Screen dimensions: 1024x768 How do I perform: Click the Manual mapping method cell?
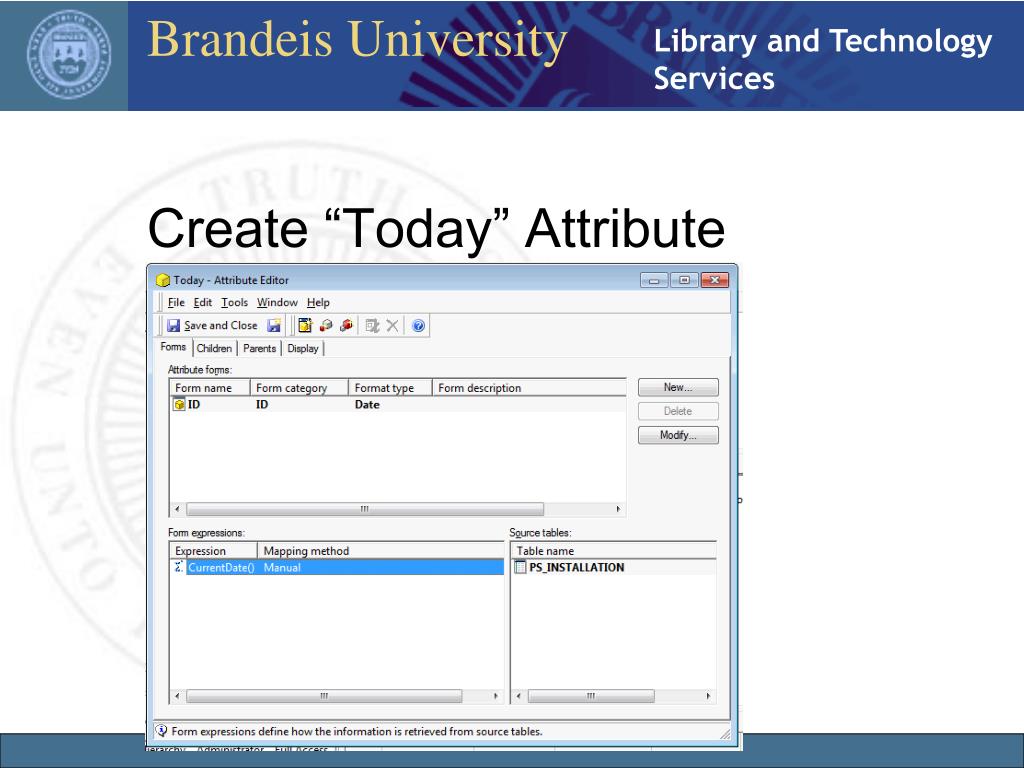(282, 567)
